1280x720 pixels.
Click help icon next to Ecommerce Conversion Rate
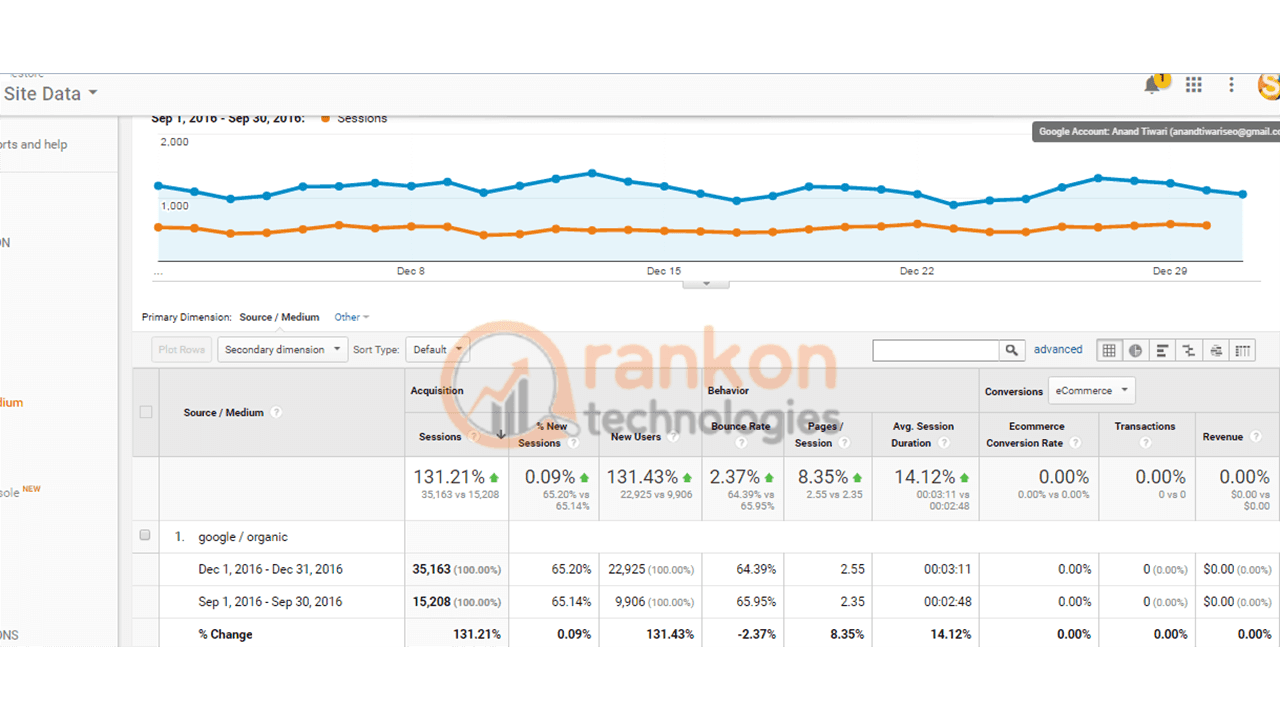click(1074, 443)
